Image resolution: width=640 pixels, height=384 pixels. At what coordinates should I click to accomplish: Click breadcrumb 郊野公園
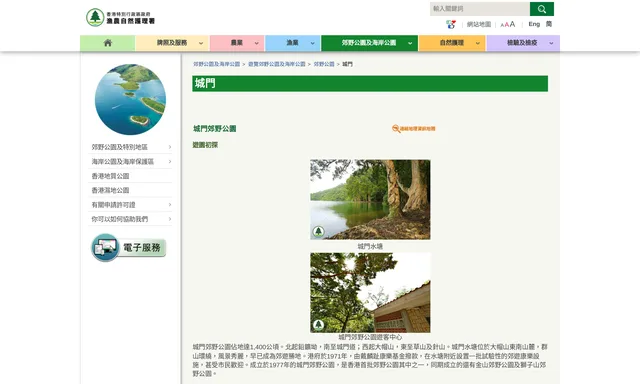[x=324, y=64]
